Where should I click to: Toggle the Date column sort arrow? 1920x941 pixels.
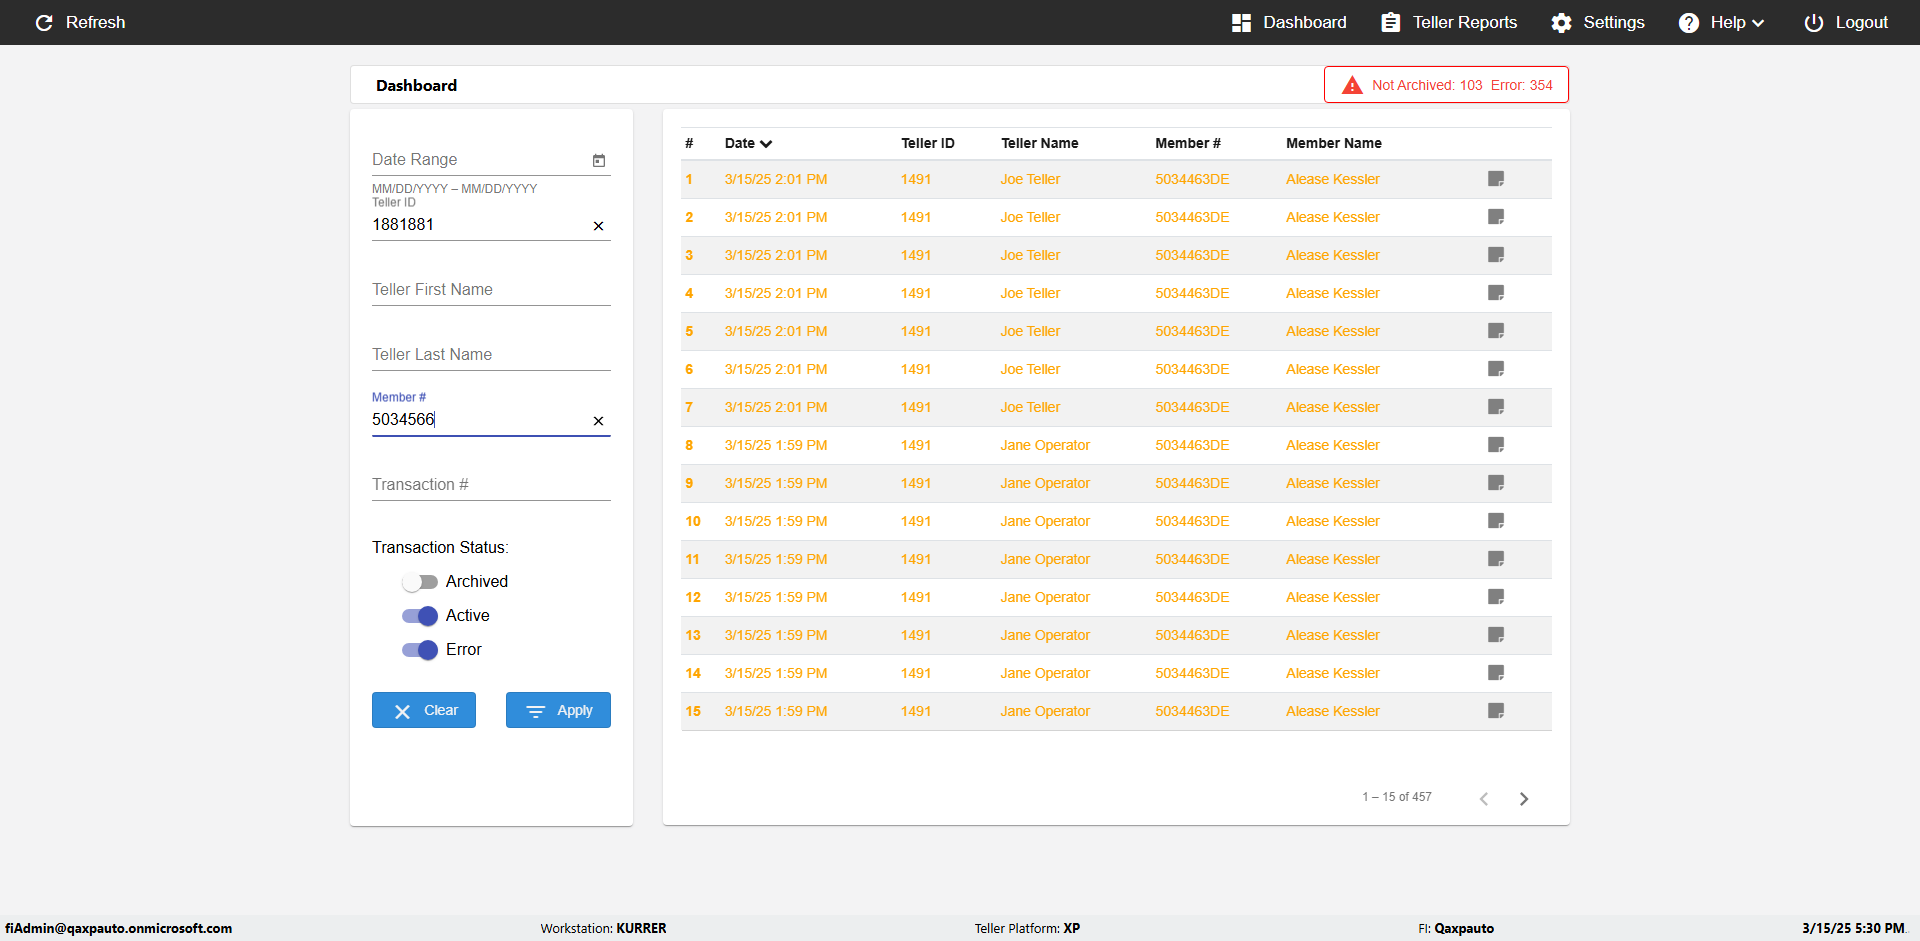tap(766, 144)
